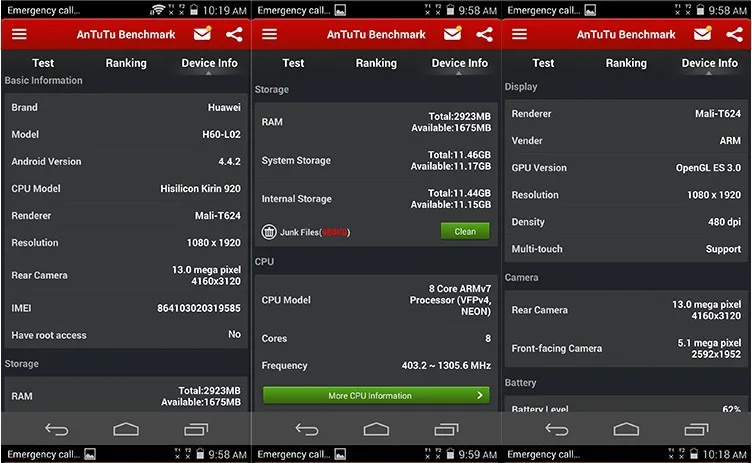Tap back navigation icon in right screen
Image resolution: width=752 pixels, height=463 pixels.
coord(557,429)
